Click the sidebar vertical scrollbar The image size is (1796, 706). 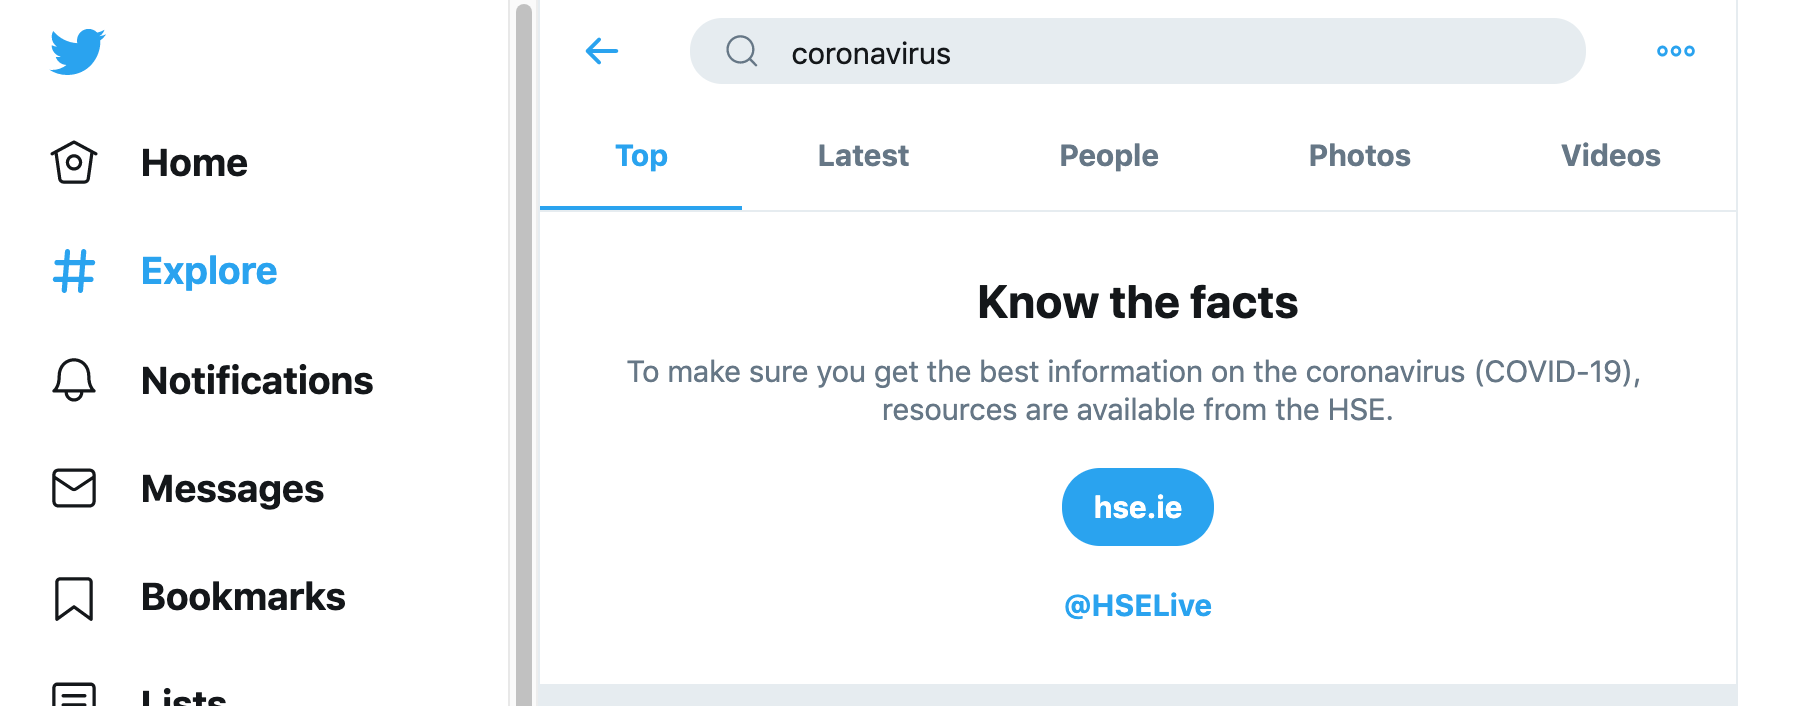524,353
